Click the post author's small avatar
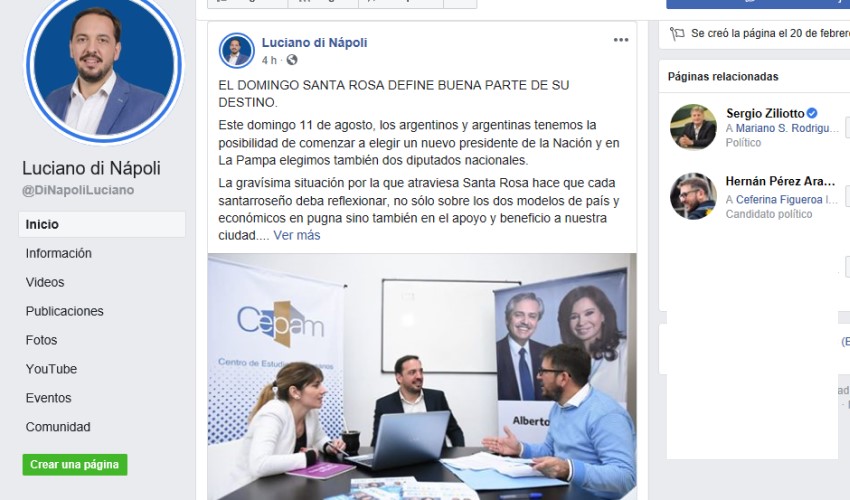Image resolution: width=850 pixels, height=500 pixels. point(236,50)
